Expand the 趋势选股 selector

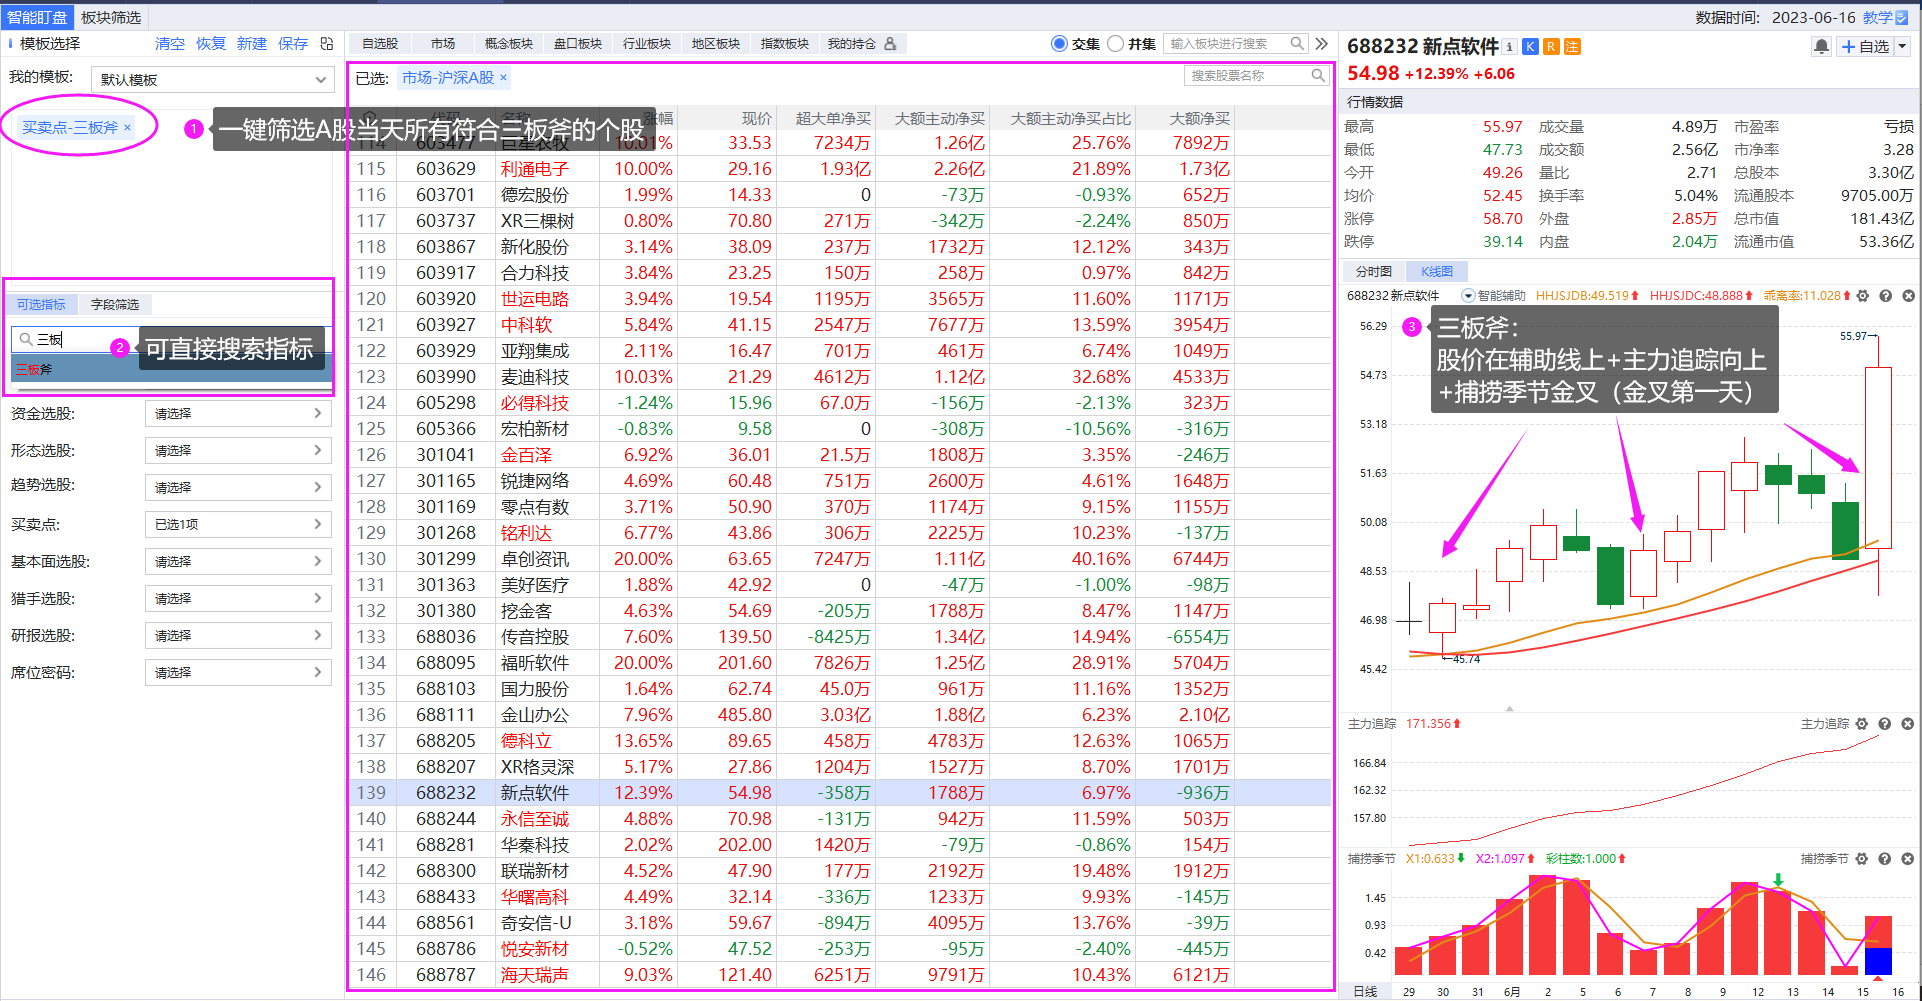pyautogui.click(x=237, y=488)
